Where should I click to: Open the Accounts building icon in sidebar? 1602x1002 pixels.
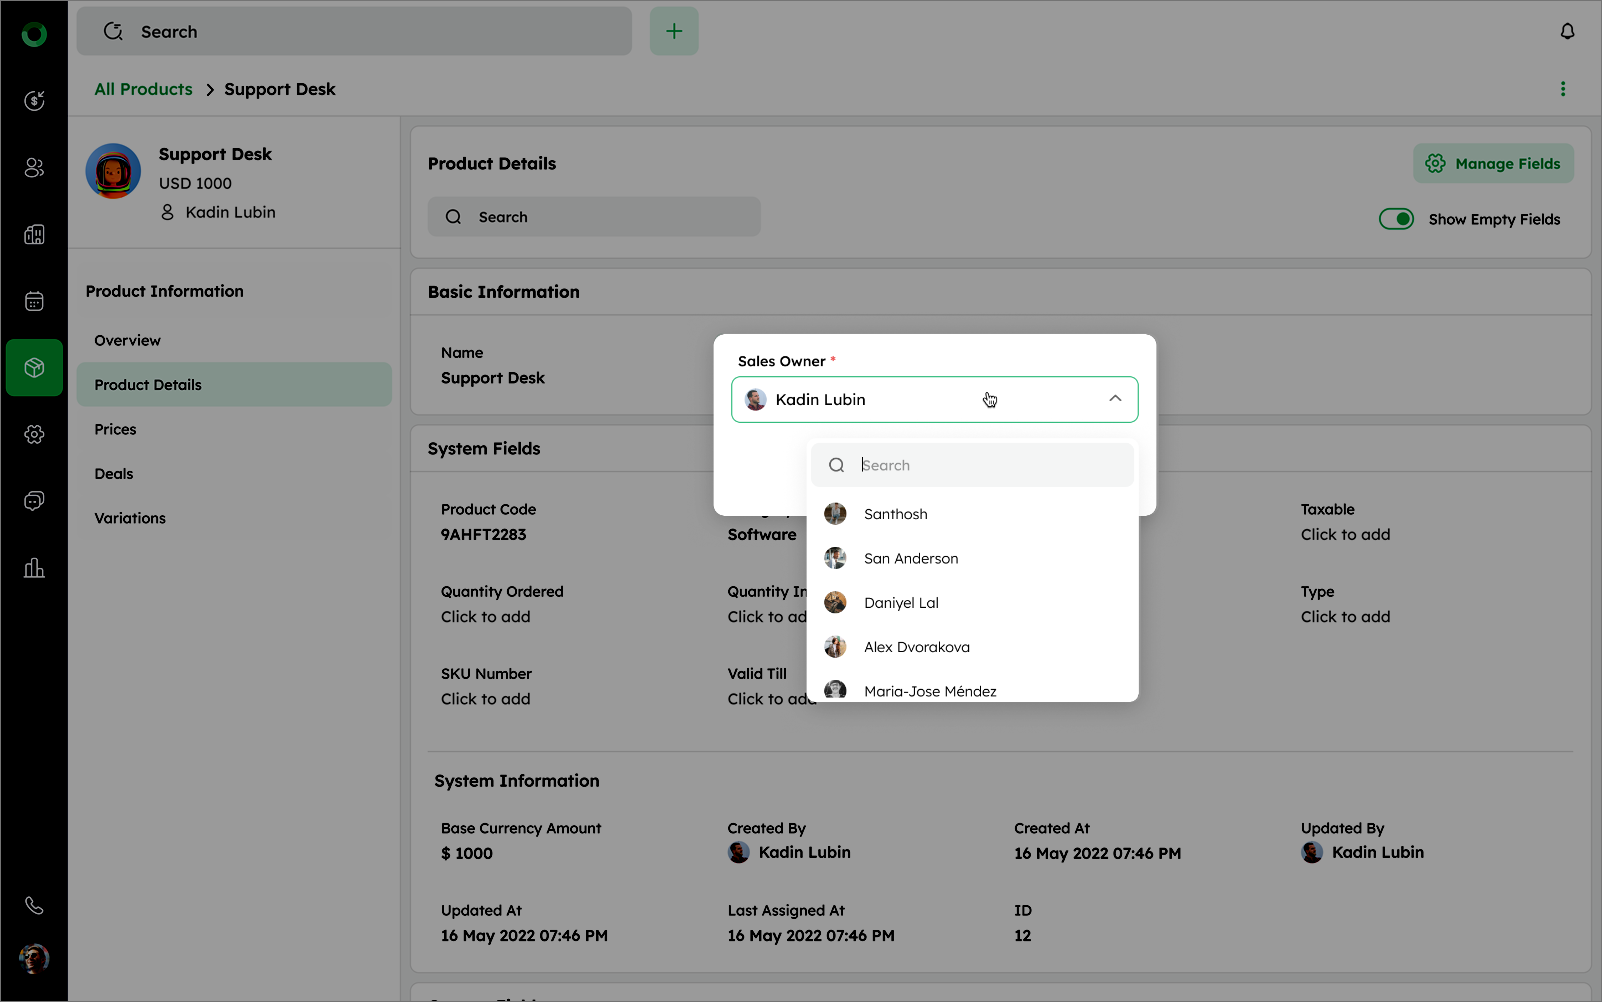coord(34,235)
